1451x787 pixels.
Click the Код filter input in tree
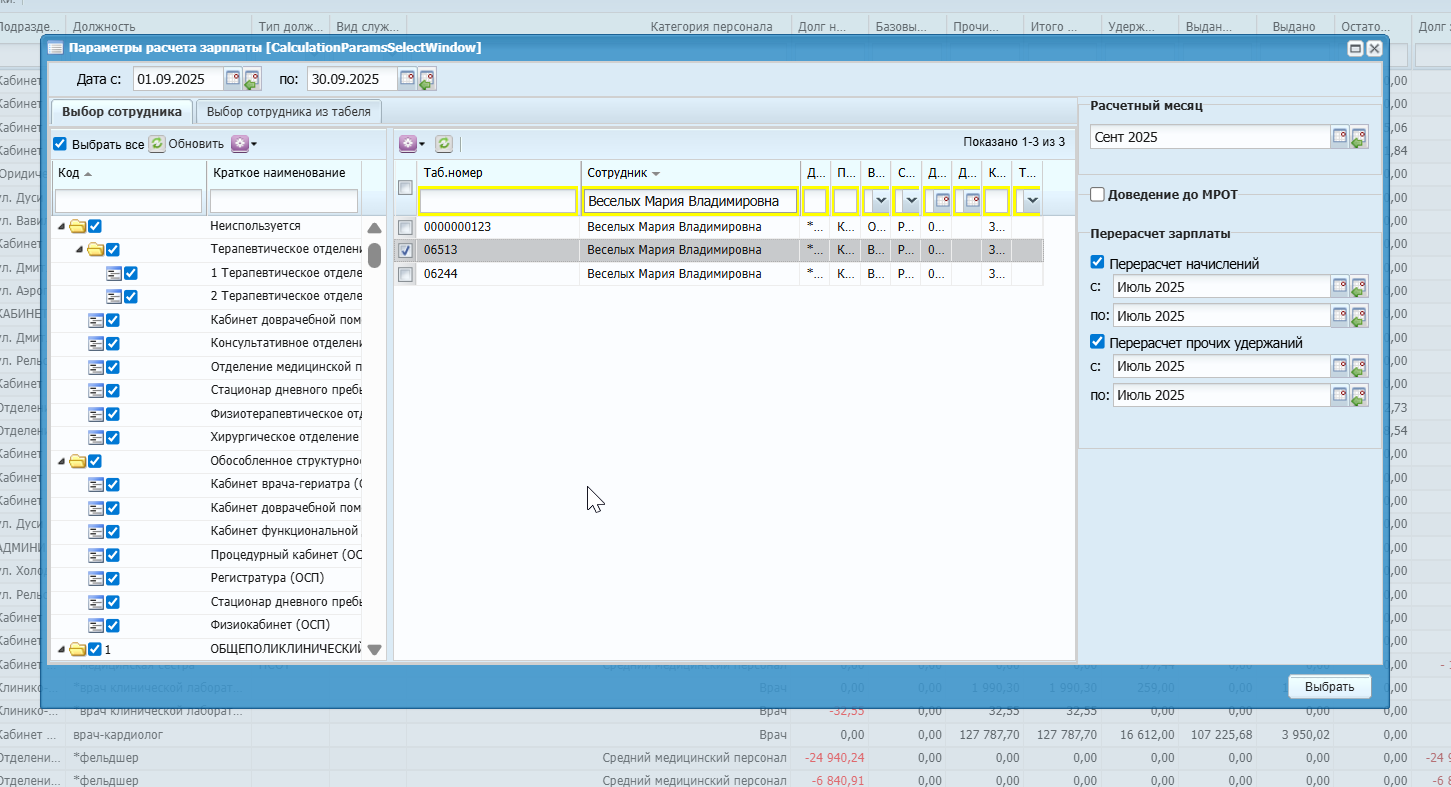pyautogui.click(x=129, y=201)
